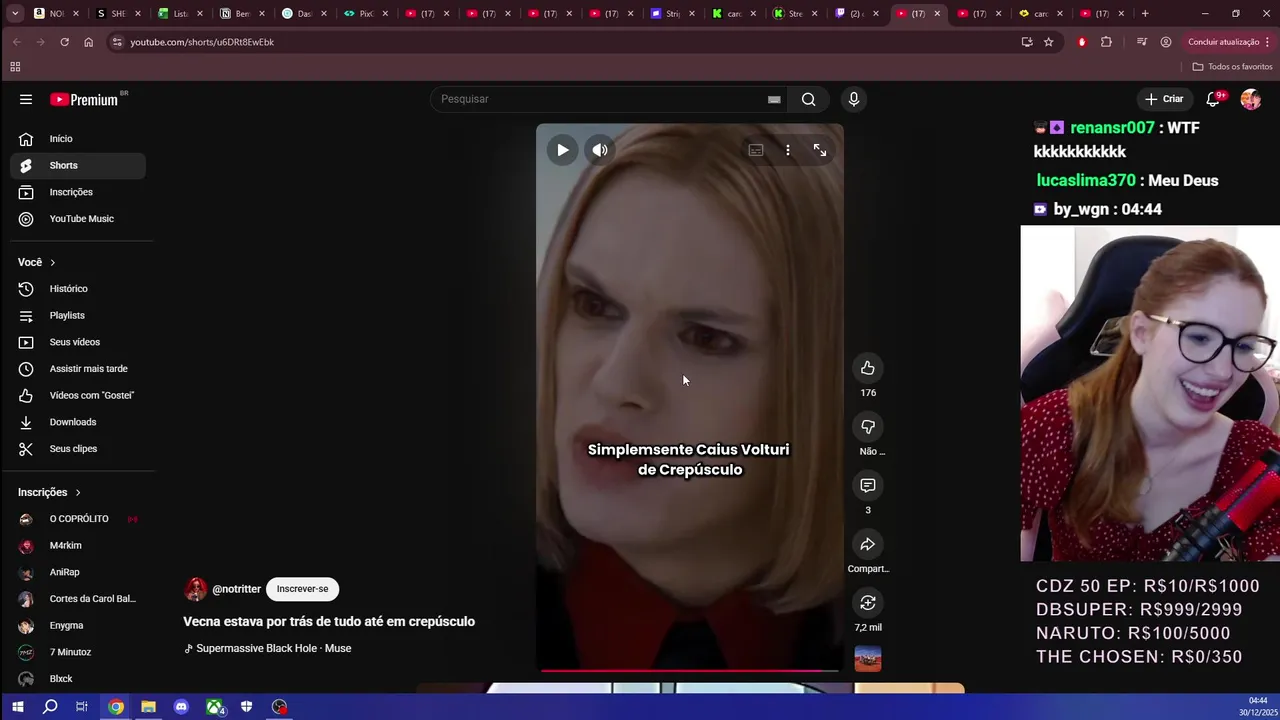Open Histórico in sidebar
Viewport: 1280px width, 720px height.
click(78, 289)
